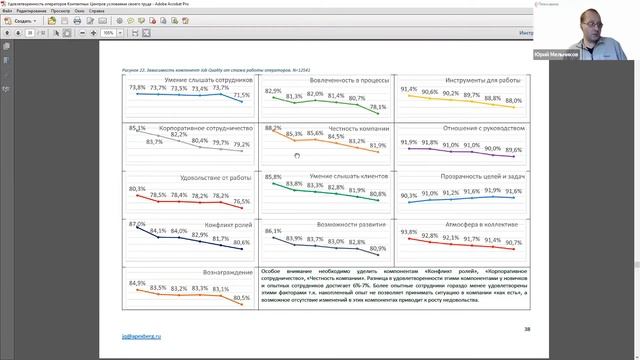Open the Создать dropdown

21,21
